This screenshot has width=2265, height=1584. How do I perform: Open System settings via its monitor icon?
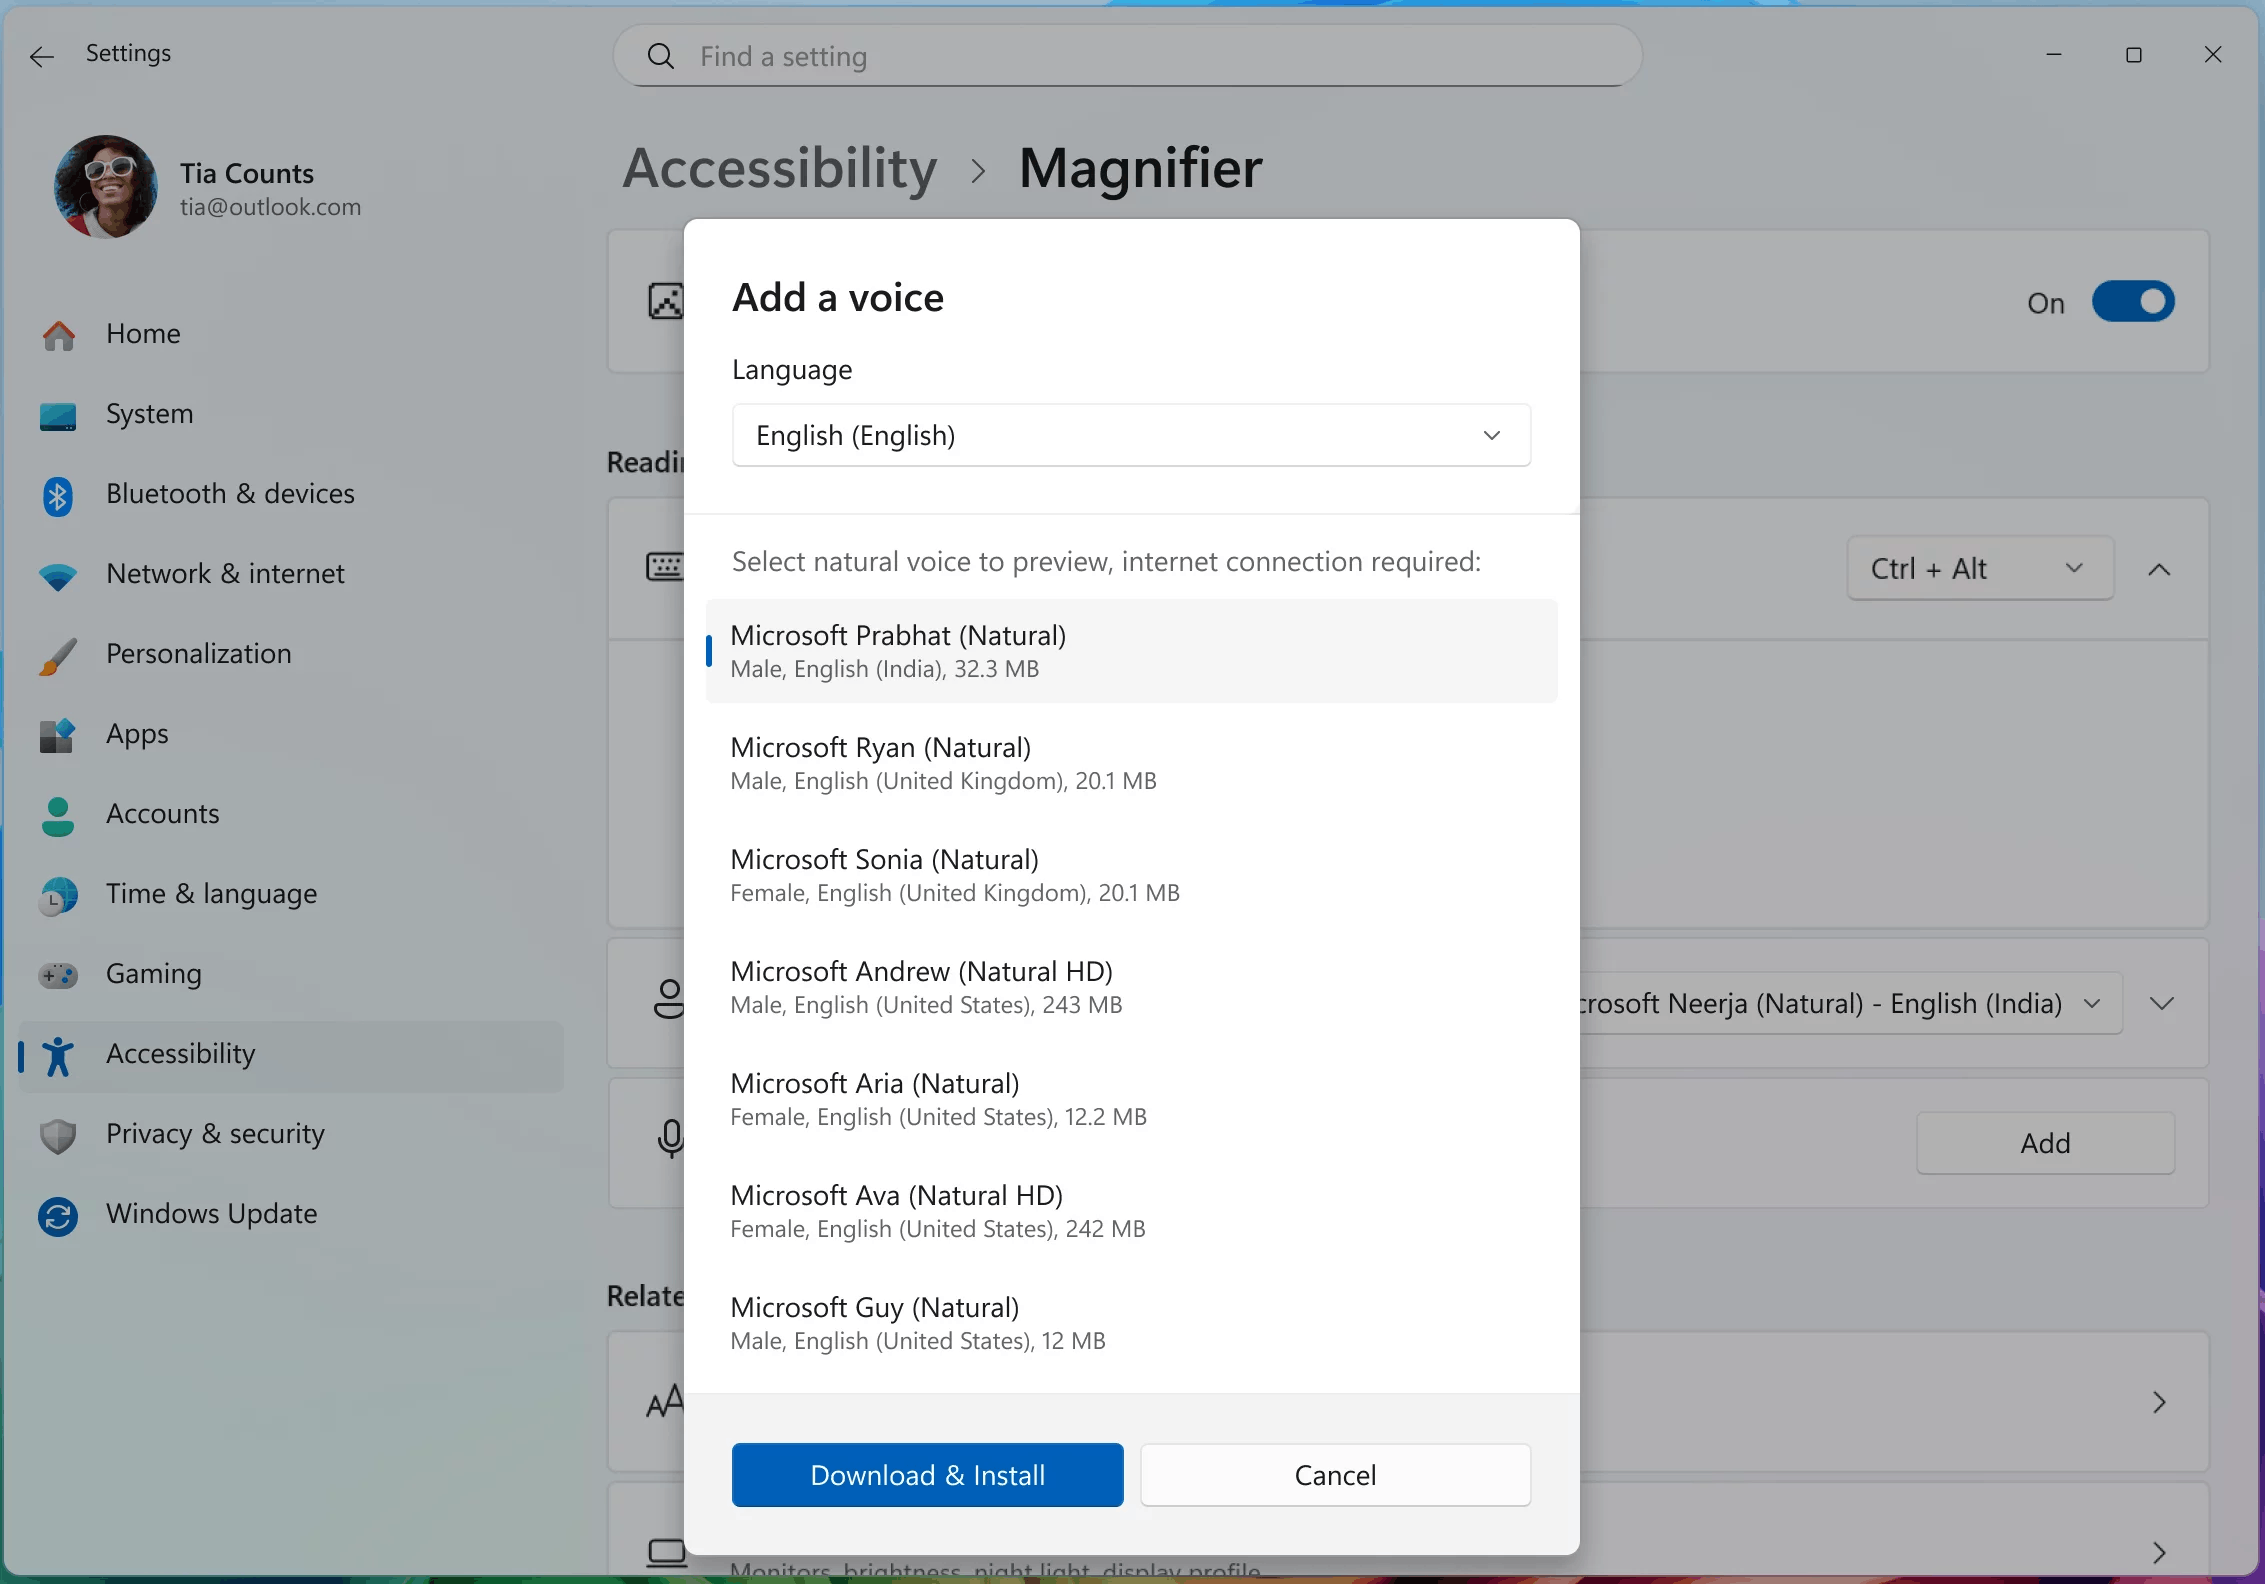coord(58,414)
